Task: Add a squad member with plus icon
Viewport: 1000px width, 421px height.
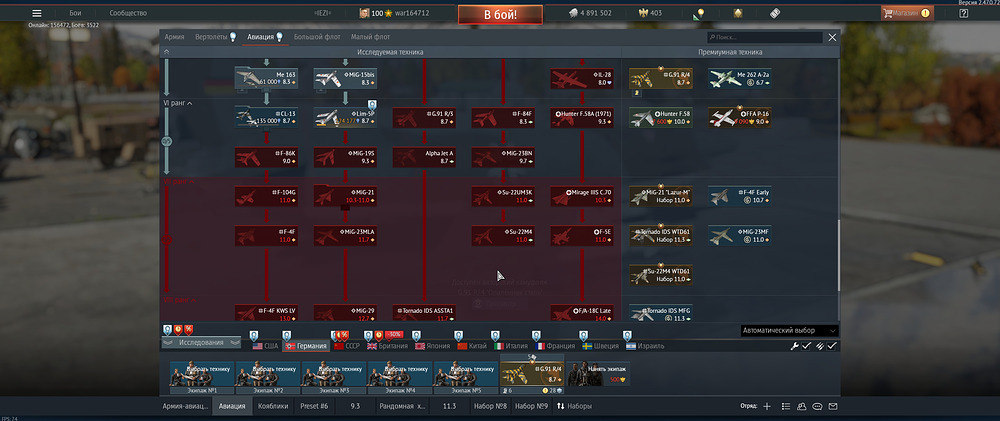Action: click(767, 406)
